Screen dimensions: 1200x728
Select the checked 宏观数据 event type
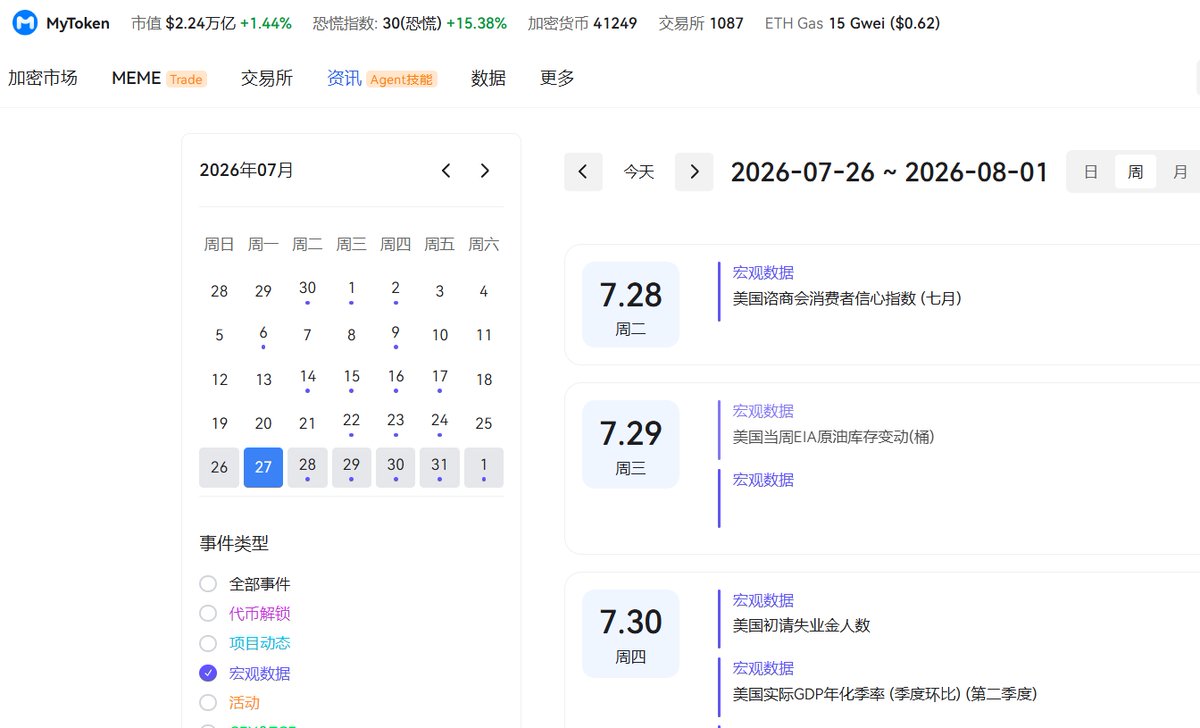point(245,674)
